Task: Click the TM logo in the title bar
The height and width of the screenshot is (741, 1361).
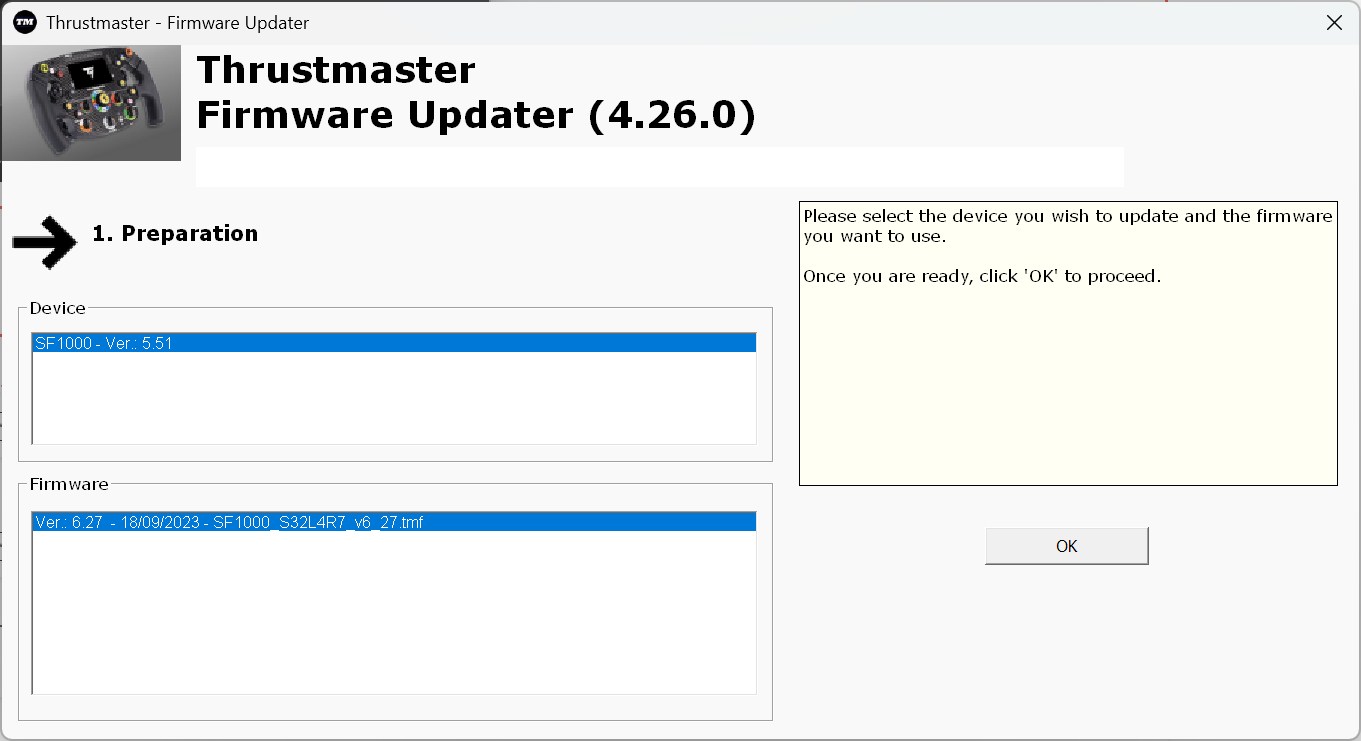Action: (x=25, y=22)
